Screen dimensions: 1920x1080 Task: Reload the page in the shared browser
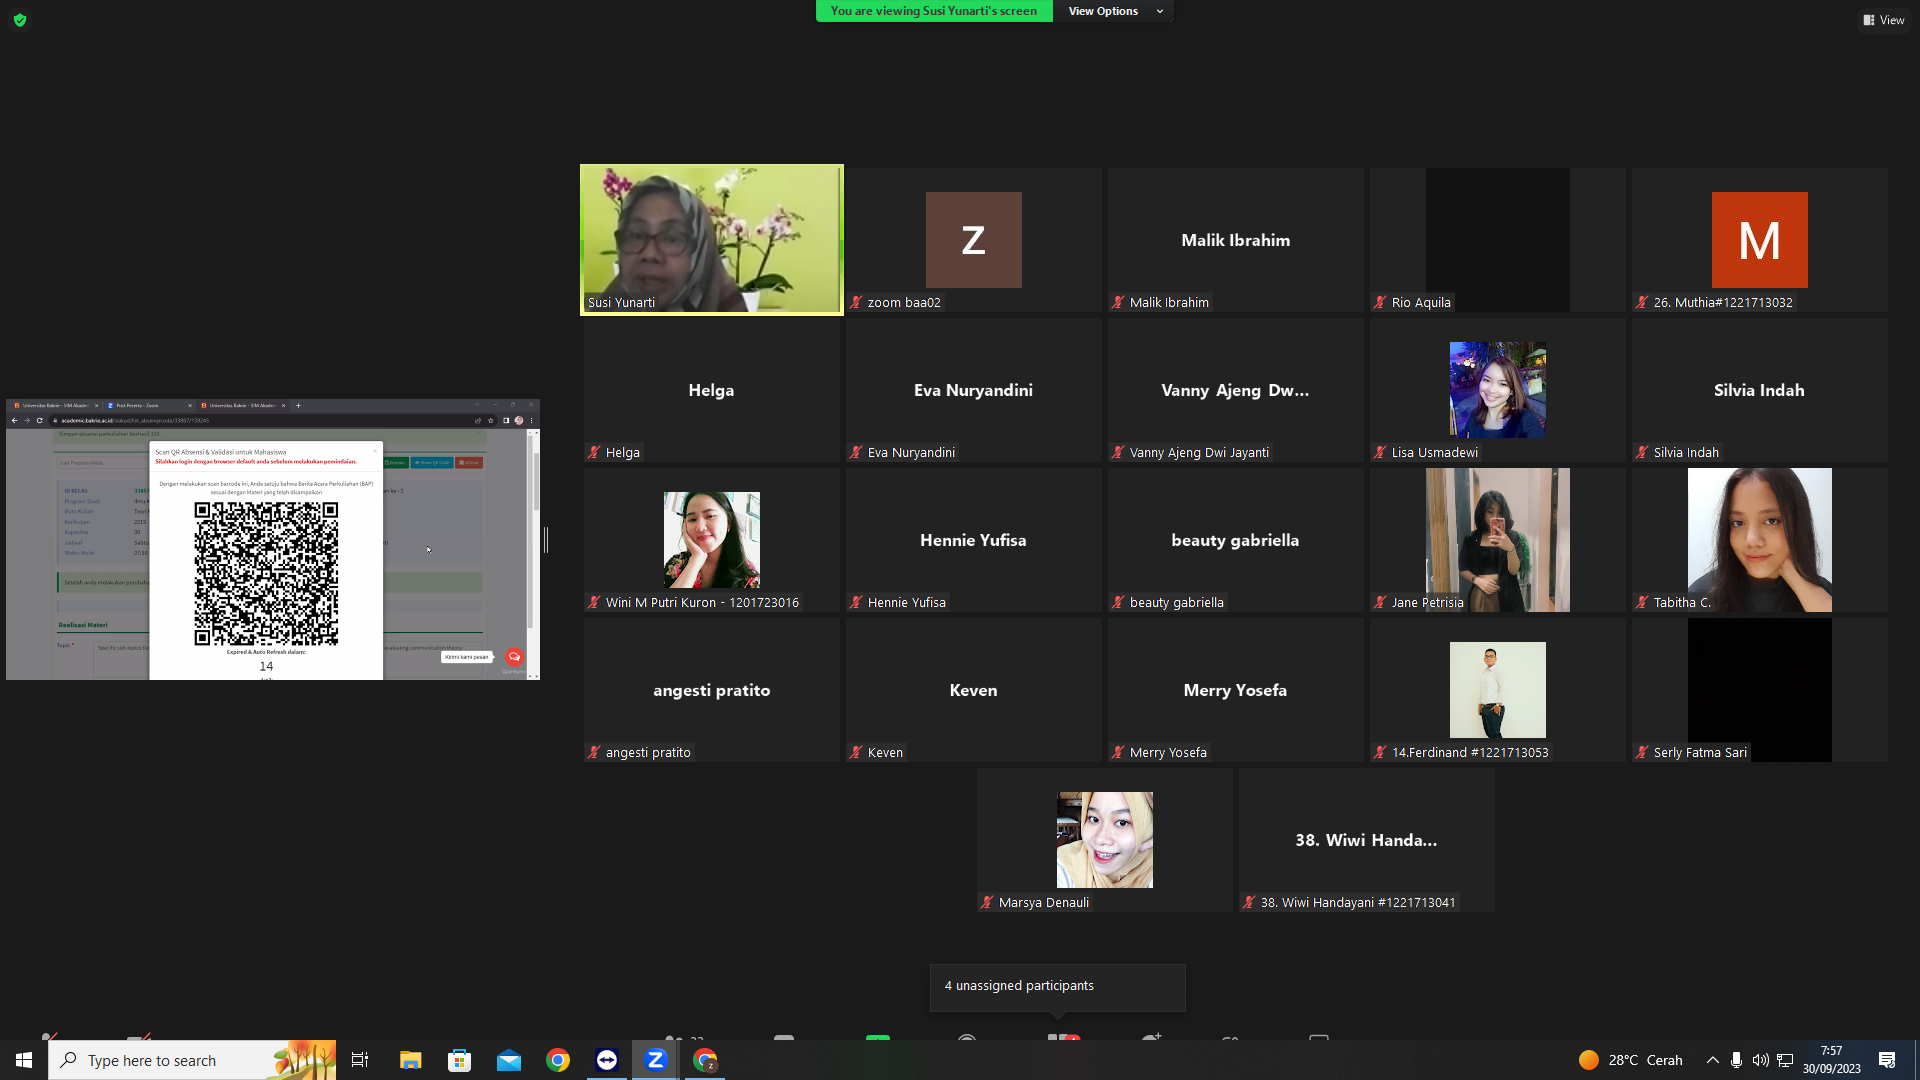[40, 421]
